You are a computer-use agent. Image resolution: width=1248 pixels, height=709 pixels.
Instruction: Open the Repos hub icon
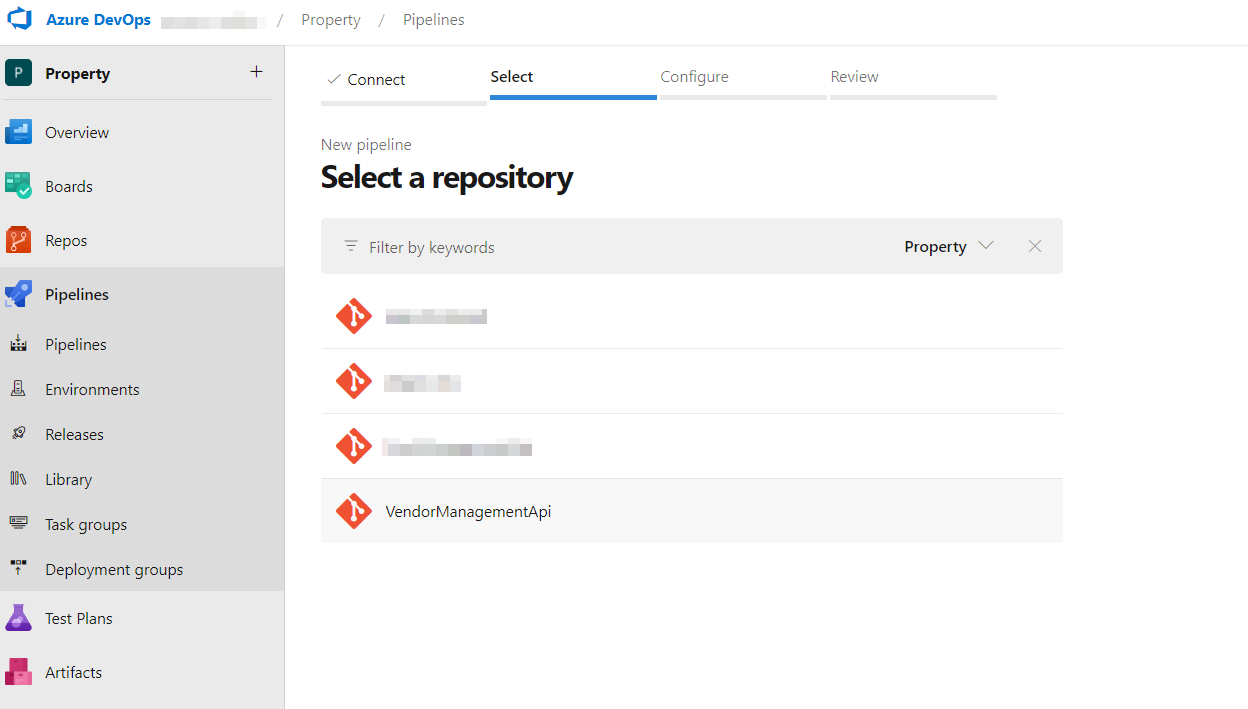19,240
